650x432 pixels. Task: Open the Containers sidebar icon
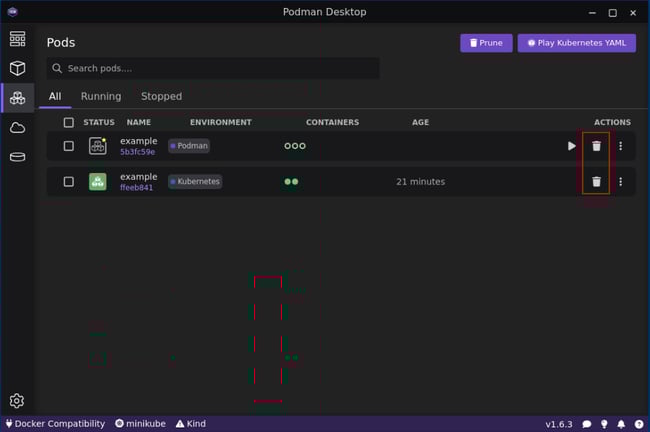[17, 68]
